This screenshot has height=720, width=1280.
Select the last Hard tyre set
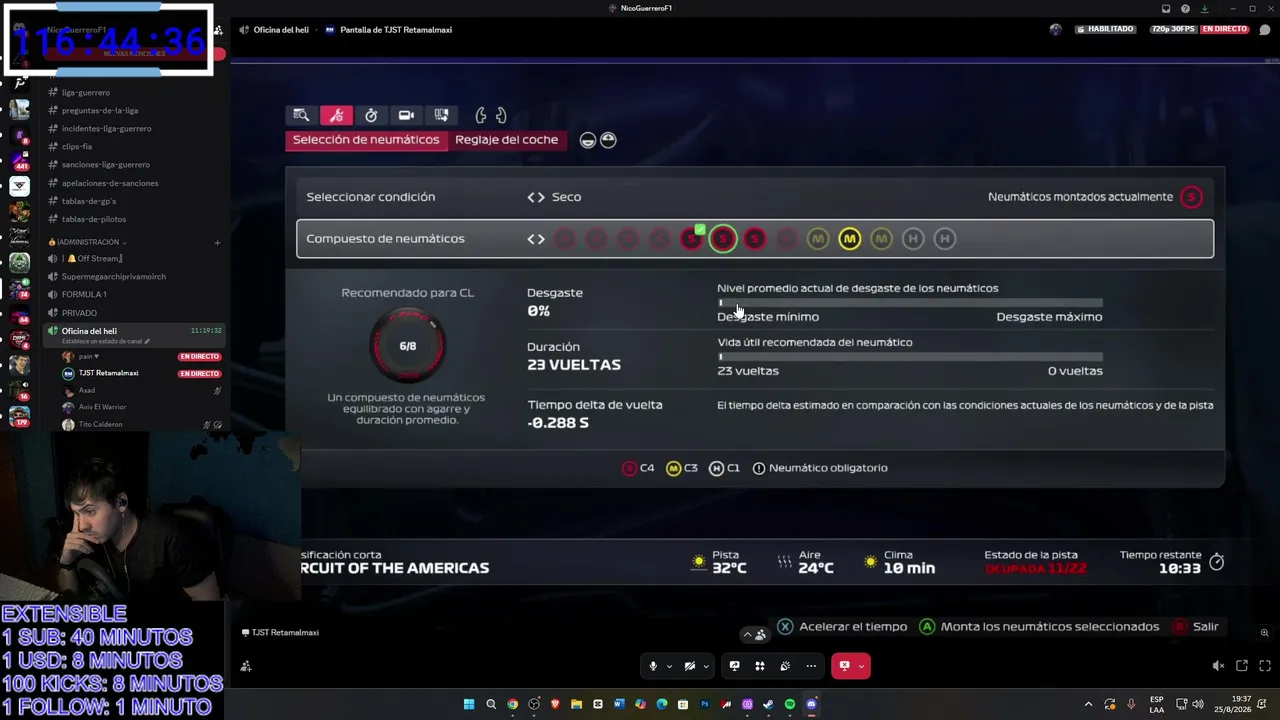pyautogui.click(x=944, y=239)
